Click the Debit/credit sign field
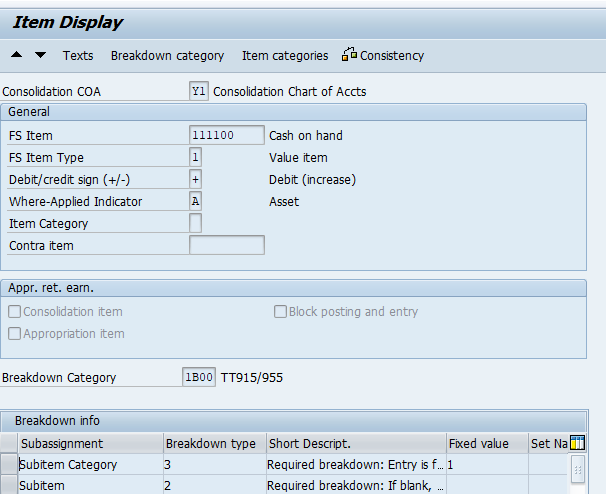The width and height of the screenshot is (606, 494). [x=196, y=180]
